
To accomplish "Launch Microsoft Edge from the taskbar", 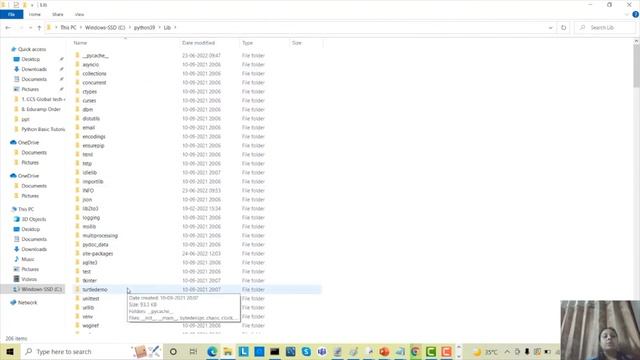I will [212, 351].
